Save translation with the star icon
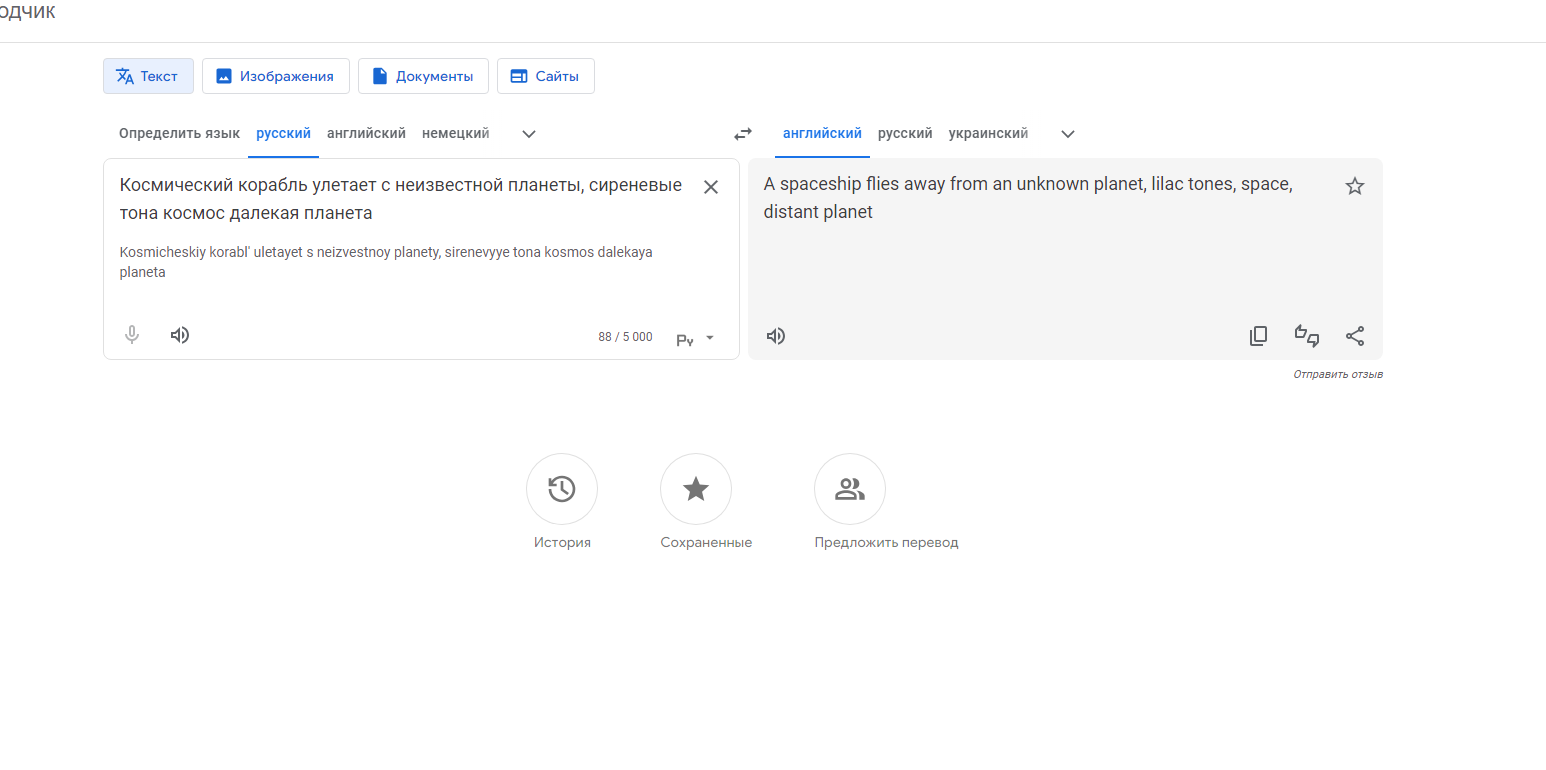 1355,186
